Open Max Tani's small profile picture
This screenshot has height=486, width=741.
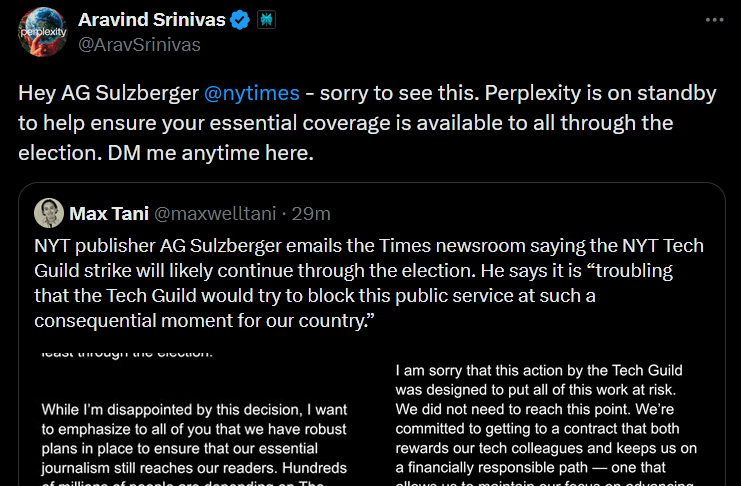(x=49, y=213)
